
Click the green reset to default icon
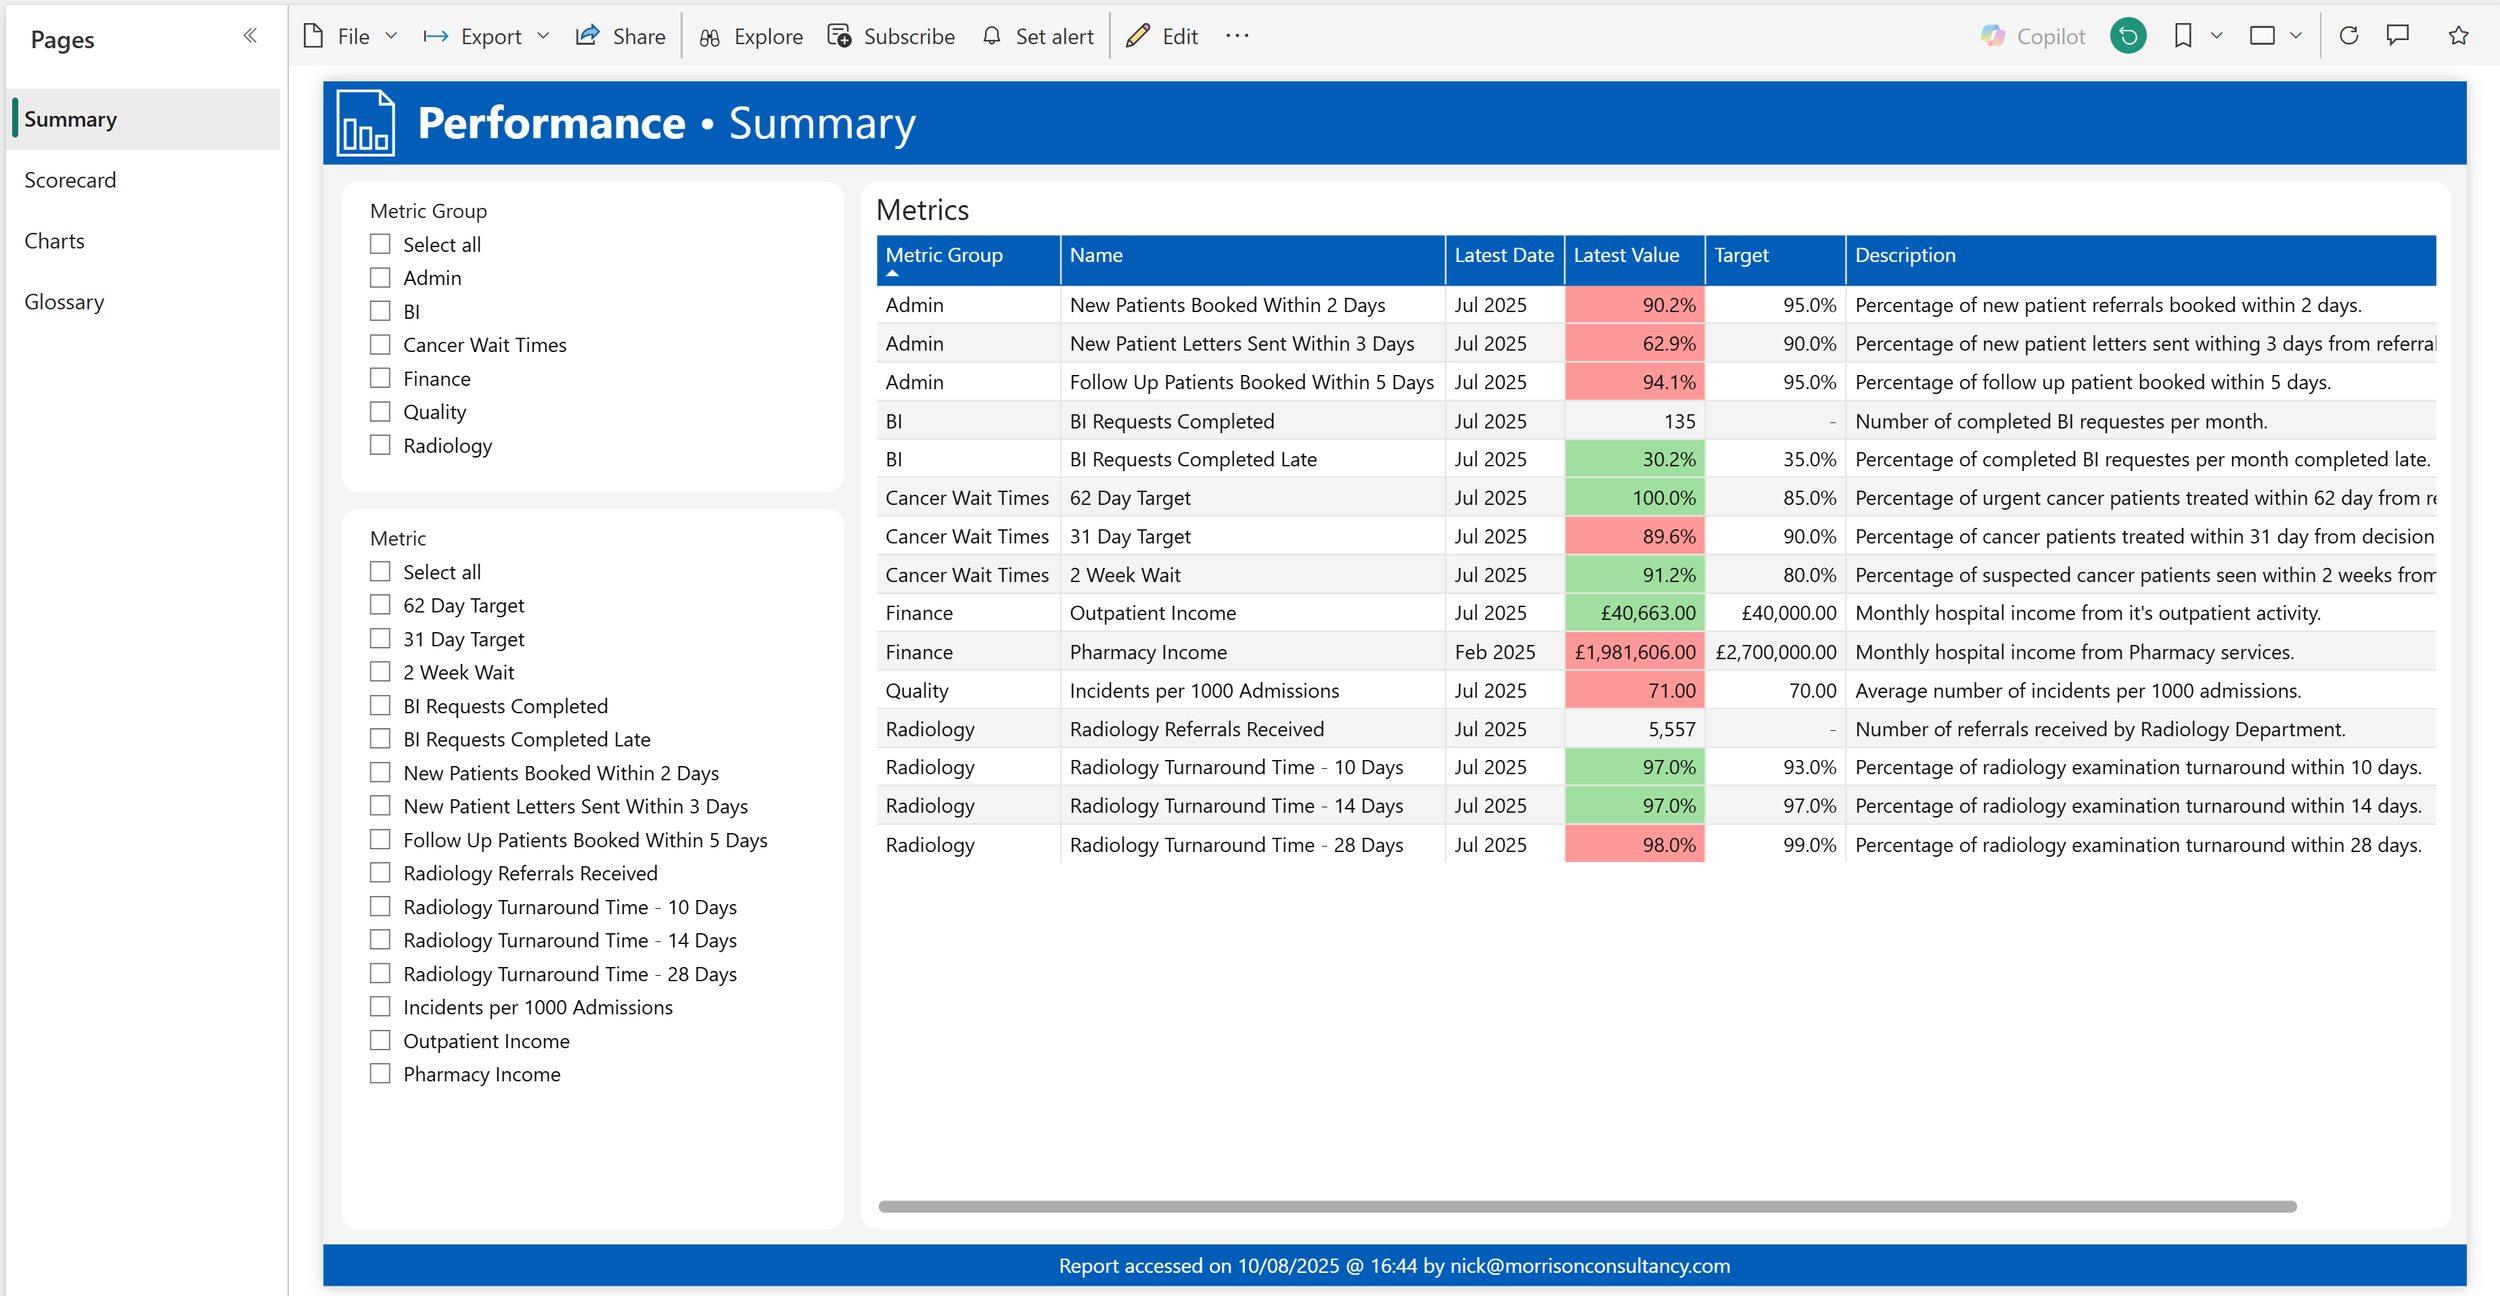(x=2128, y=36)
